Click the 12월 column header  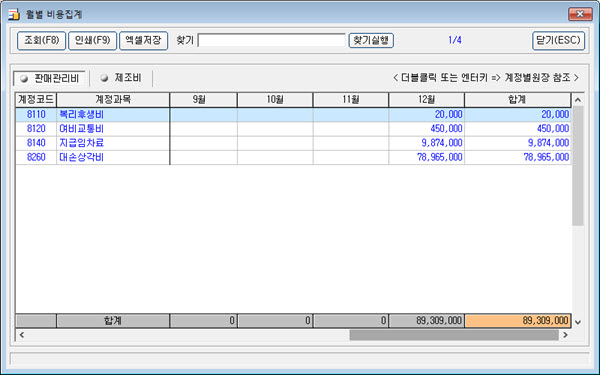pyautogui.click(x=427, y=100)
